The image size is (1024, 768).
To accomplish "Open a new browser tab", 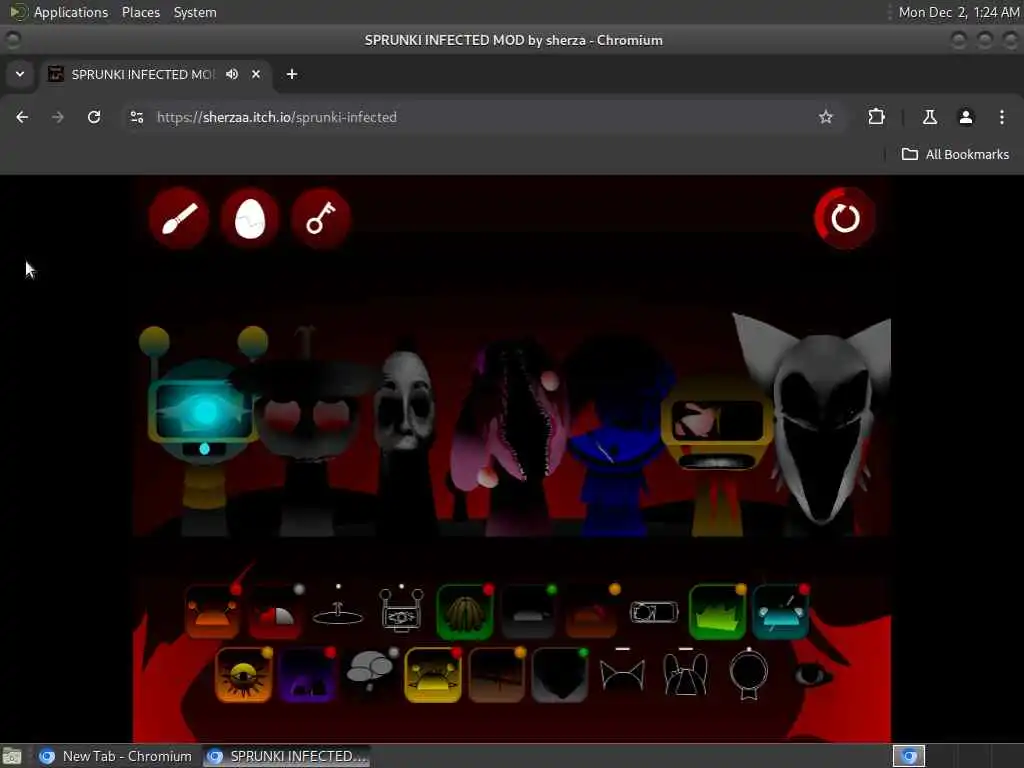I will (292, 74).
